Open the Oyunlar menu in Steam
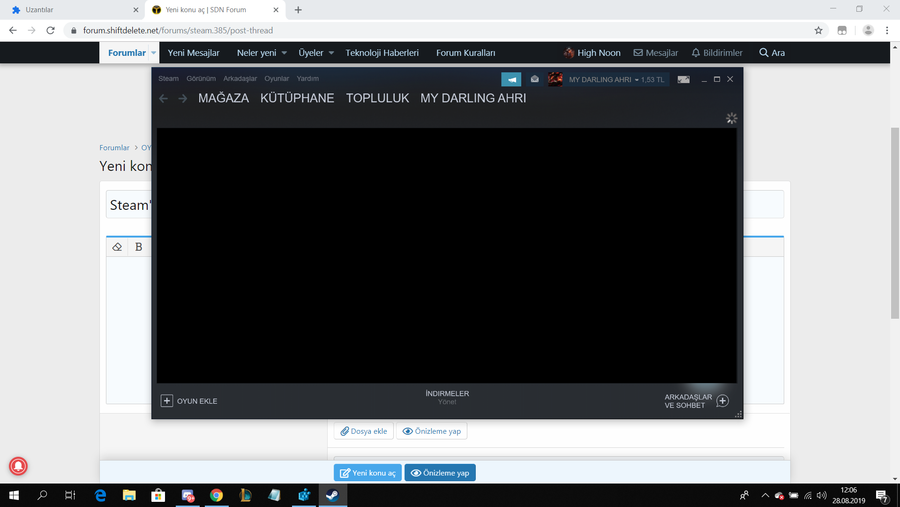 coord(277,79)
